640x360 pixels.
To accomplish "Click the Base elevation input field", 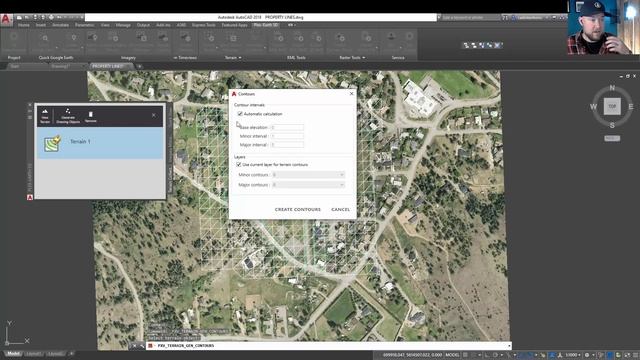I will tap(287, 127).
